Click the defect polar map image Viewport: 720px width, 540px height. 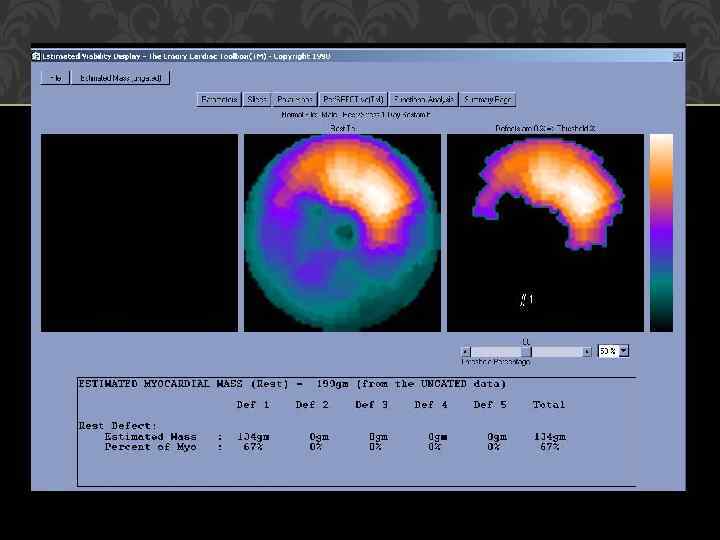[546, 232]
